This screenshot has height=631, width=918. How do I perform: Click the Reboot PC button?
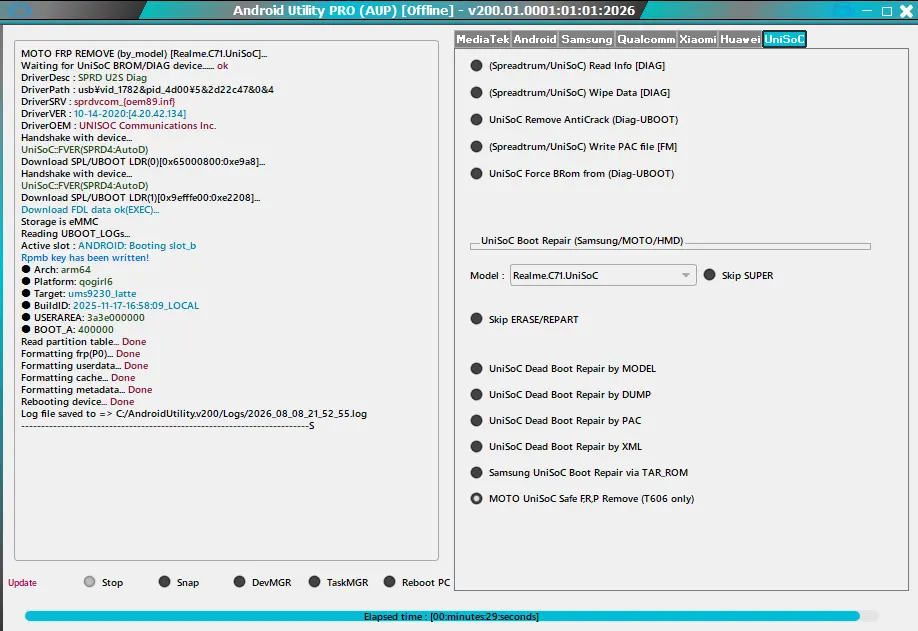tap(417, 582)
